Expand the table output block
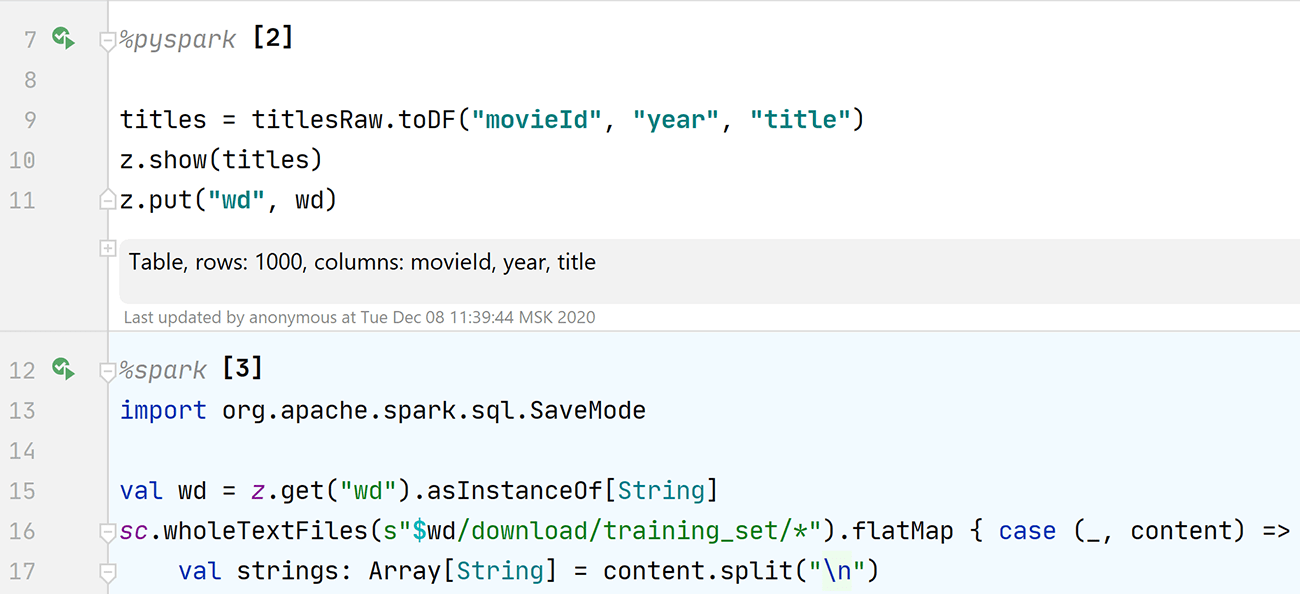Screen dimensions: 1300x594 pos(108,248)
